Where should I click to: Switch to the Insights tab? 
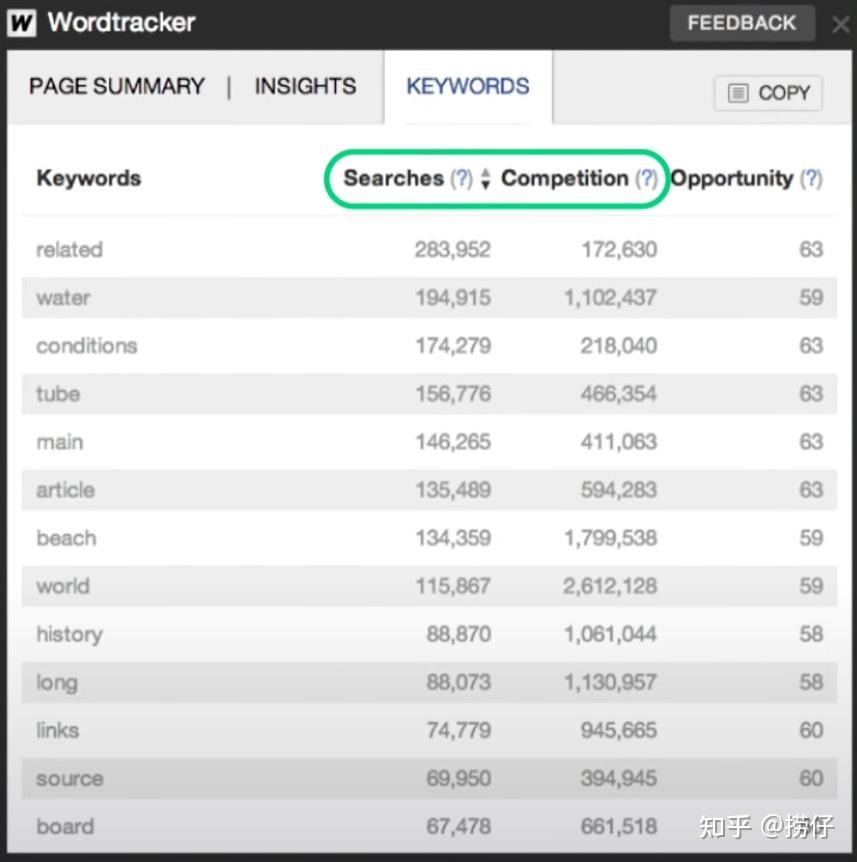point(305,87)
